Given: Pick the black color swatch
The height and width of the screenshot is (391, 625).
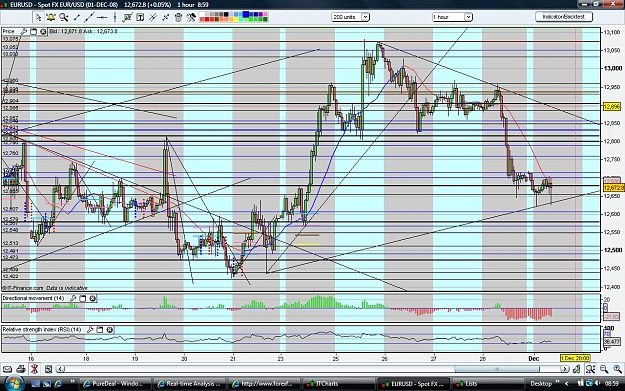Looking at the screenshot, I should click(226, 14).
